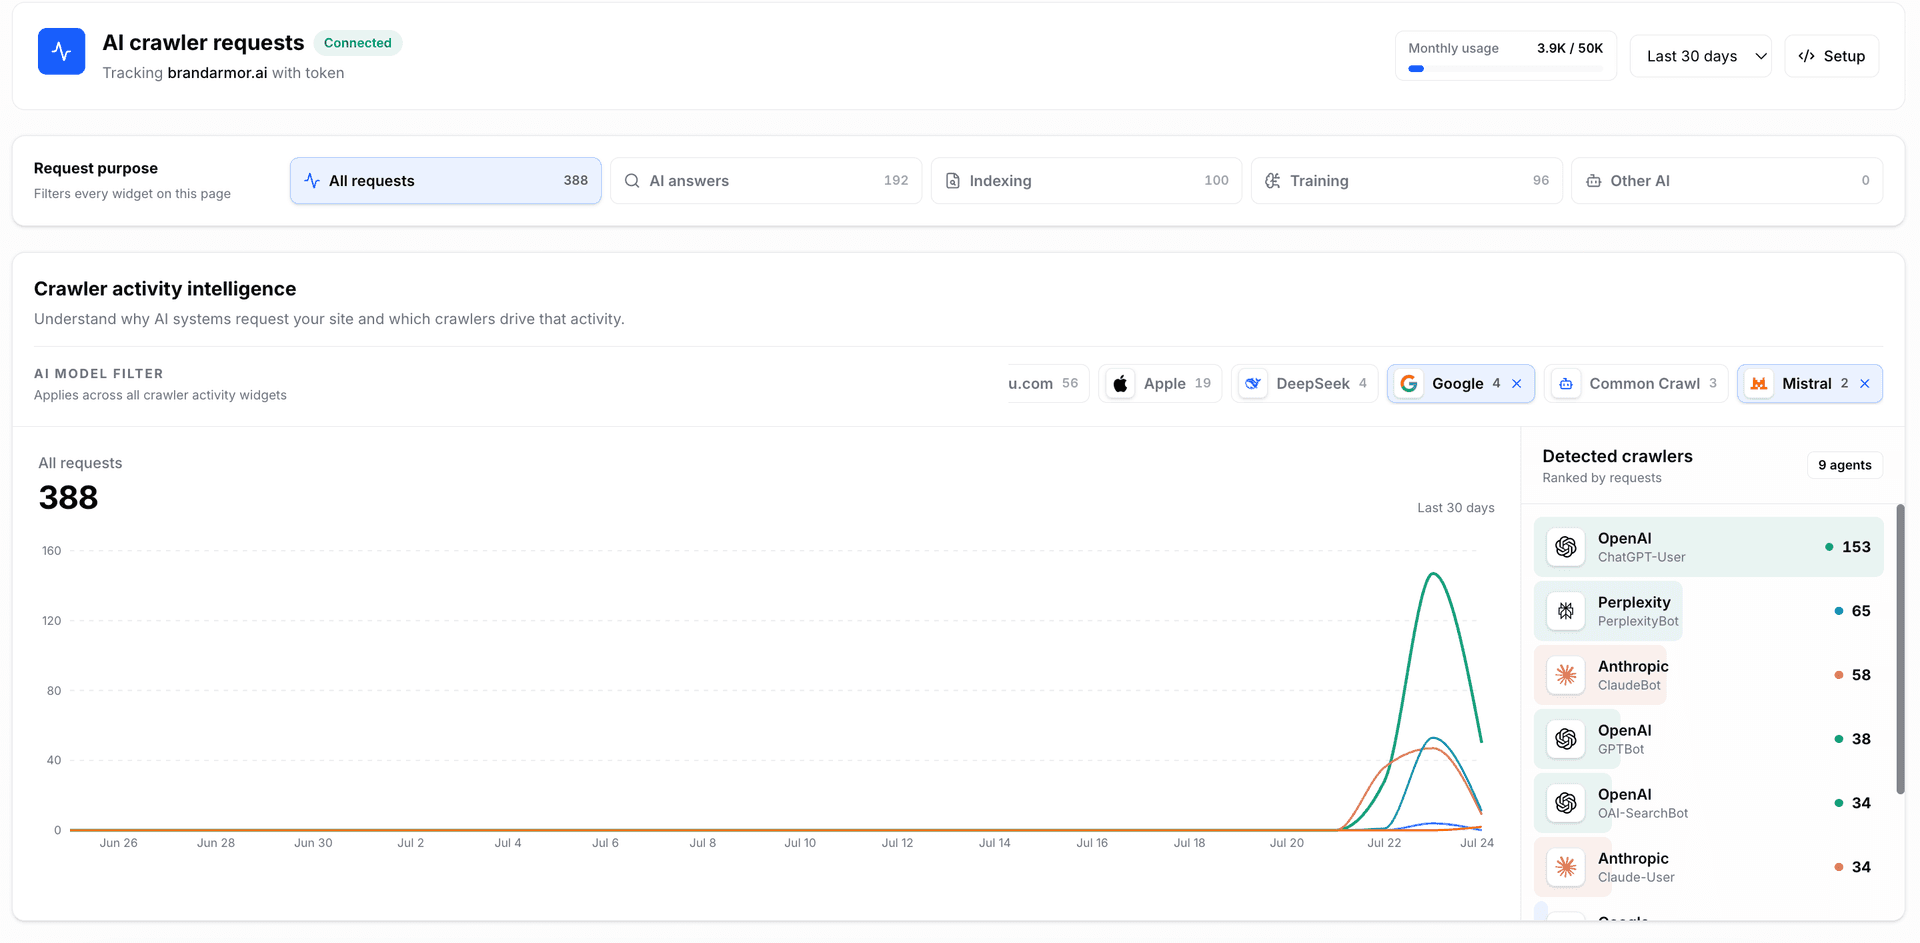Click the OpenAI logo beside ChatGPT-User
This screenshot has height=943, width=1920.
click(x=1566, y=547)
